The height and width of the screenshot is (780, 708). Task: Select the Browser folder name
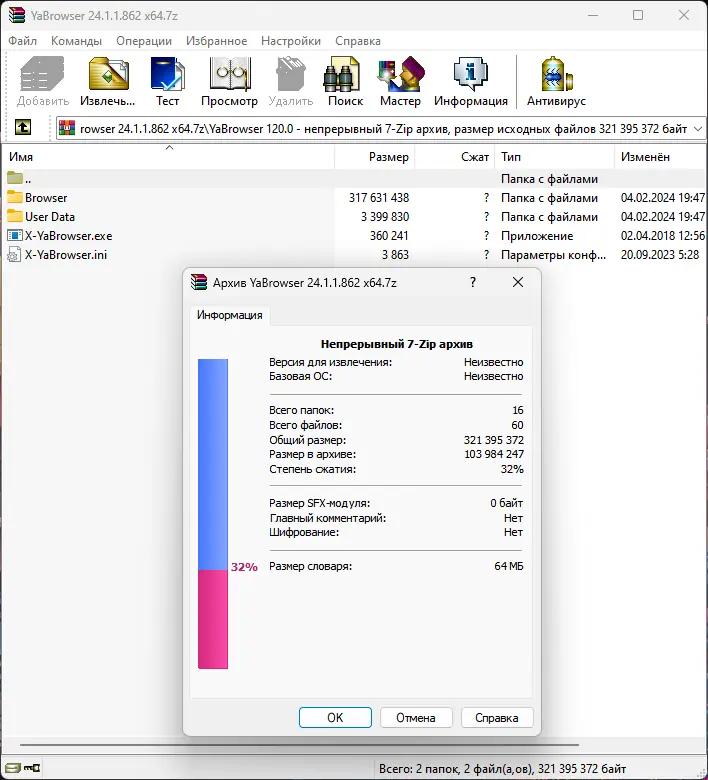click(x=46, y=197)
